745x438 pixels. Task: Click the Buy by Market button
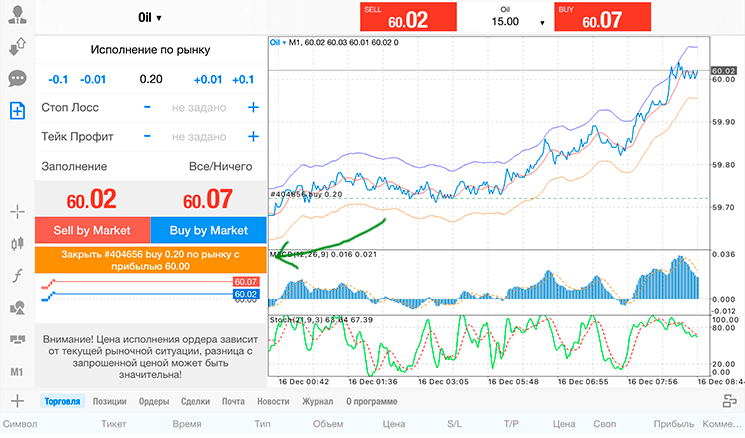(209, 230)
